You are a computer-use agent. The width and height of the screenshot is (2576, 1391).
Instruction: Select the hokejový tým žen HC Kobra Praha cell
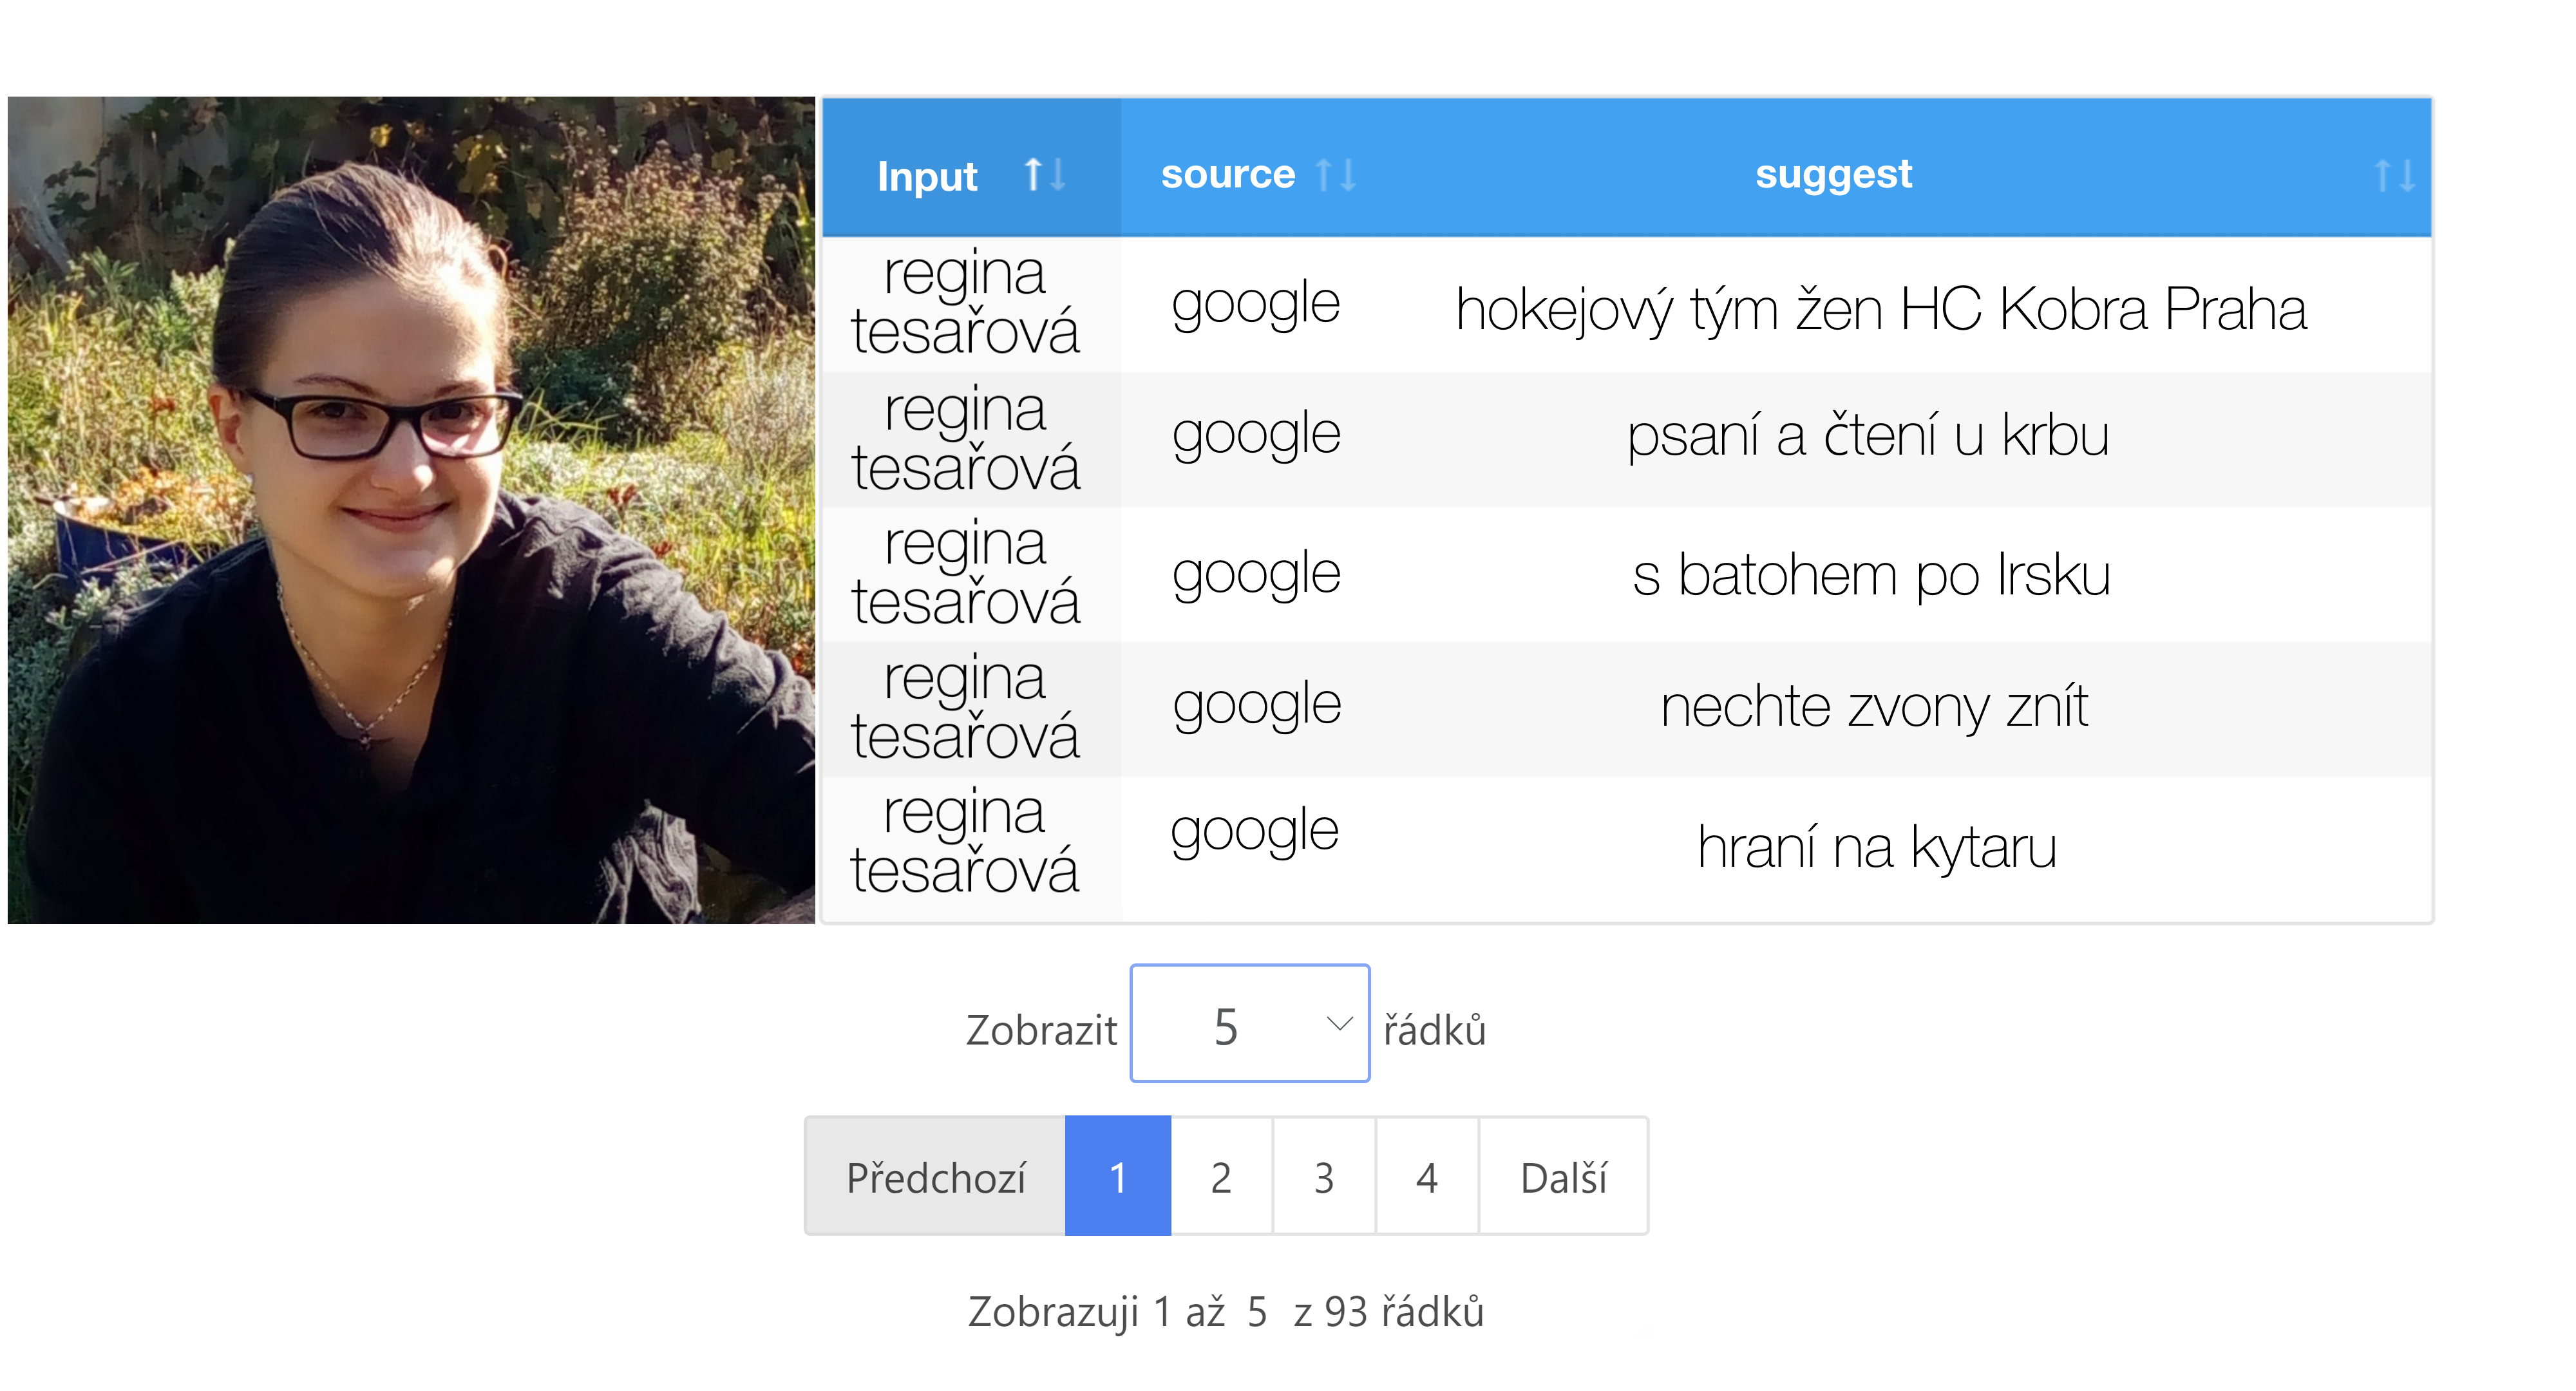1880,308
